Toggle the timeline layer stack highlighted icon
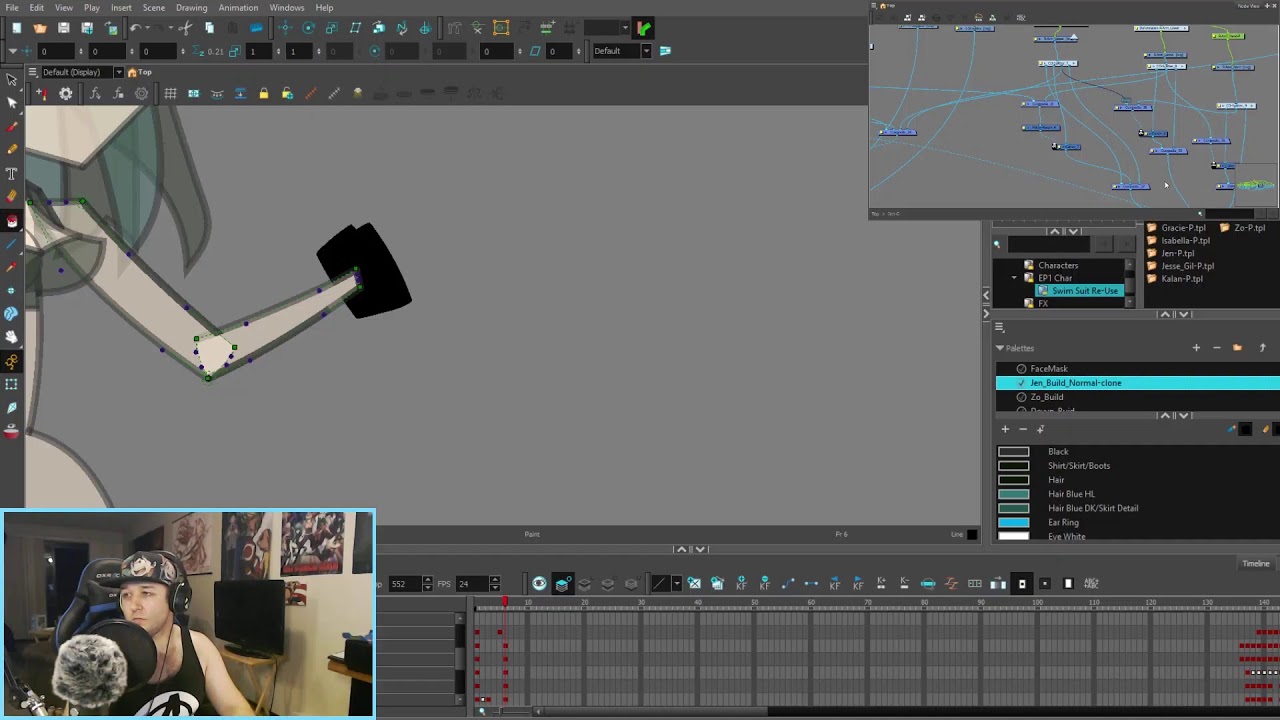The height and width of the screenshot is (720, 1280). coord(562,584)
